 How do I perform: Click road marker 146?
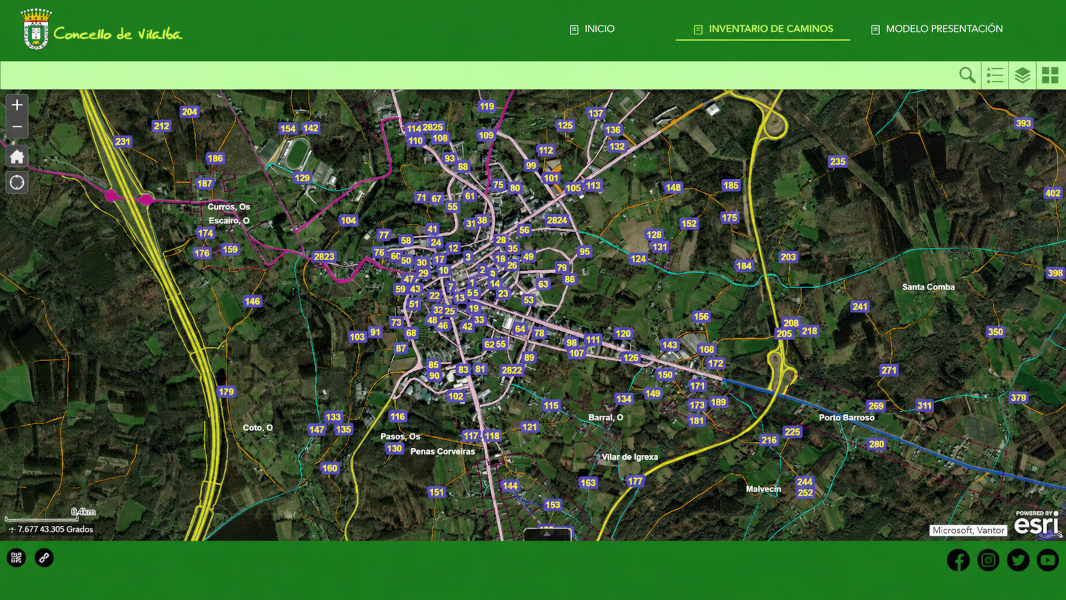(x=252, y=301)
